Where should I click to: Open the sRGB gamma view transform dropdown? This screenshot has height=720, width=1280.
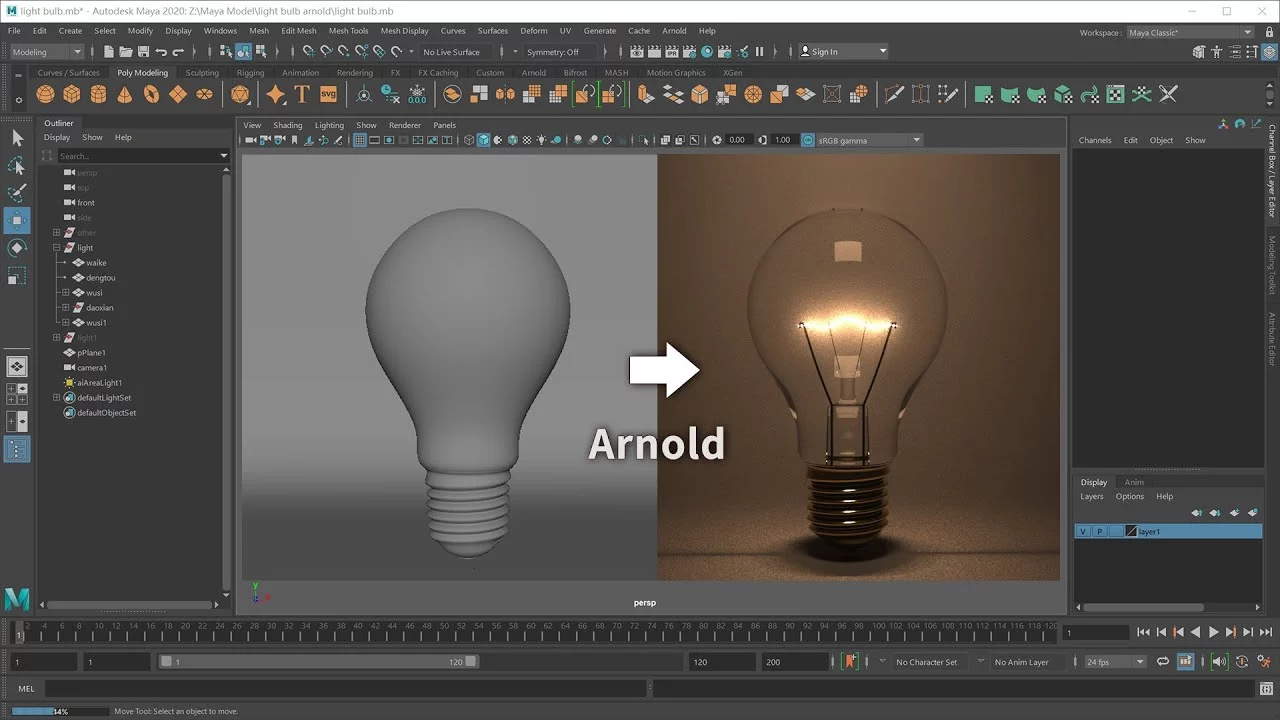(x=868, y=140)
